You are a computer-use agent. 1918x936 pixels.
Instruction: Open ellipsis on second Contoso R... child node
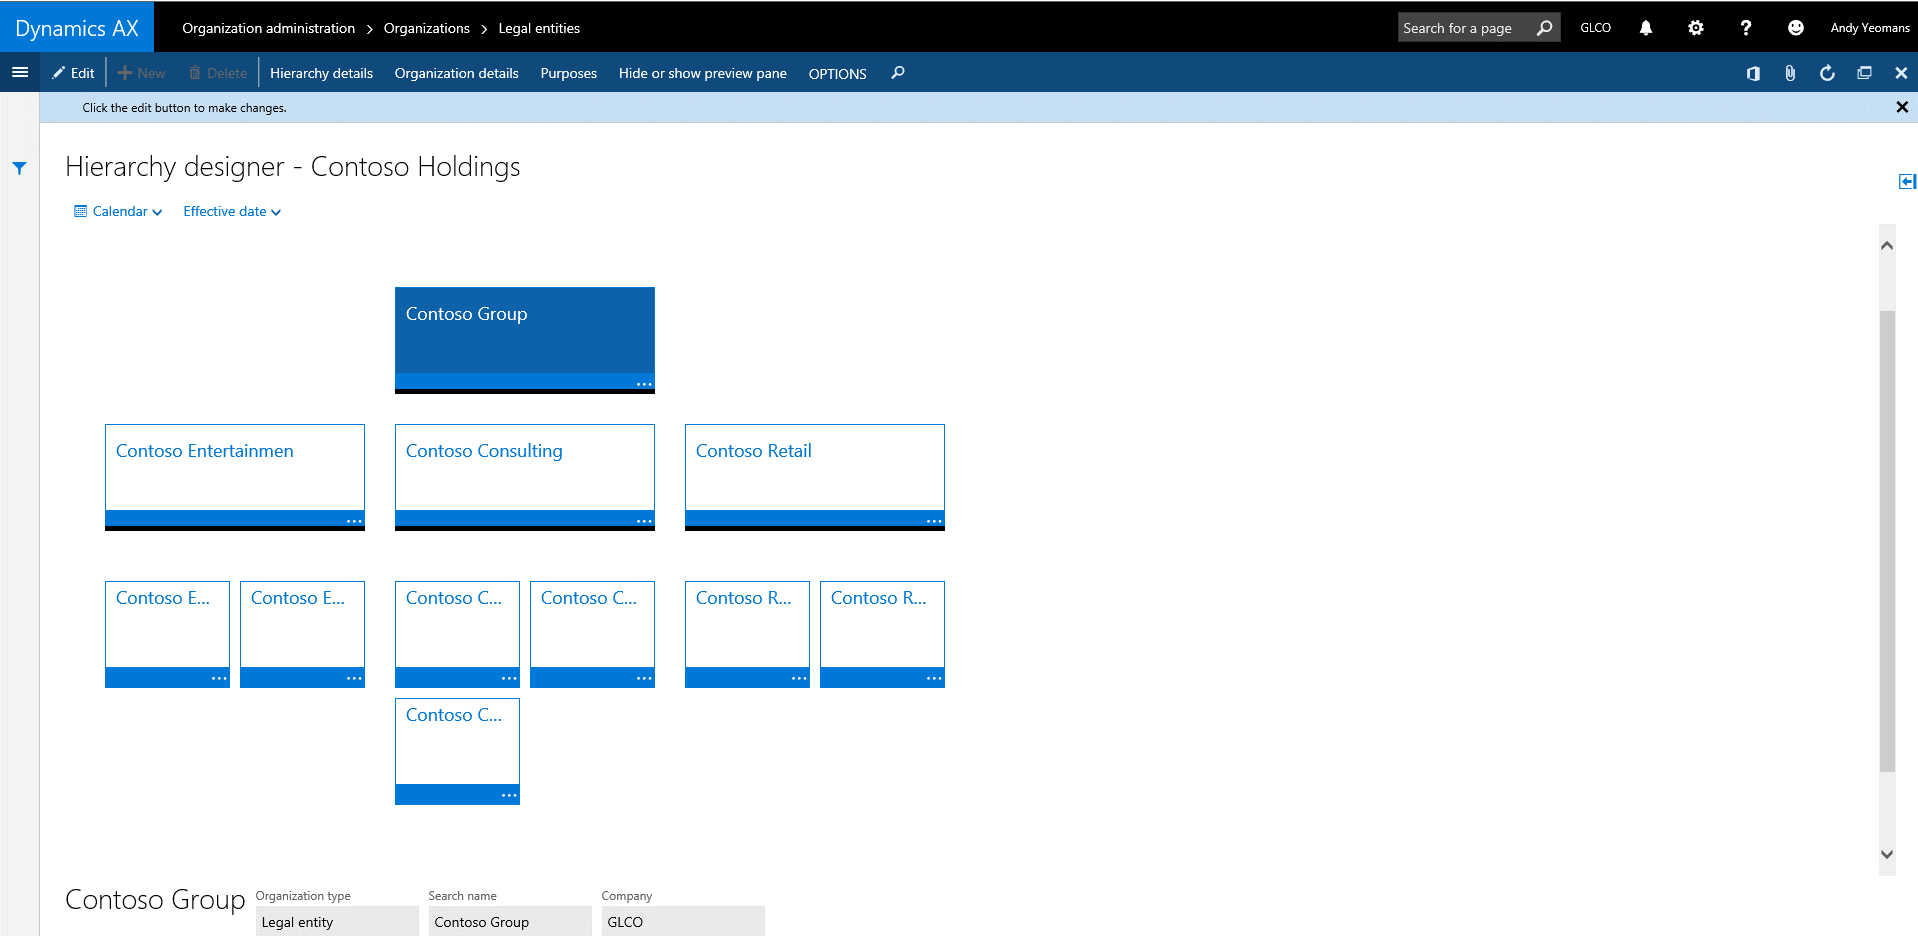click(934, 678)
